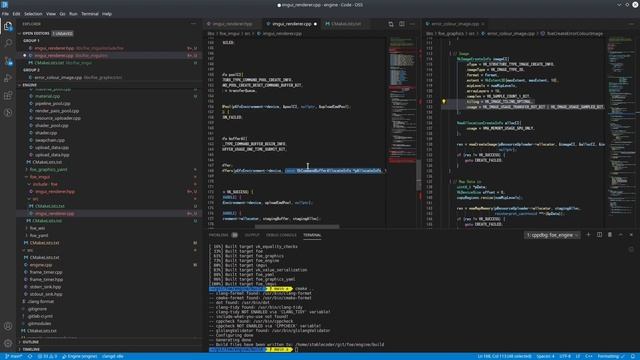Click the git branch main status item

[x=14, y=356]
